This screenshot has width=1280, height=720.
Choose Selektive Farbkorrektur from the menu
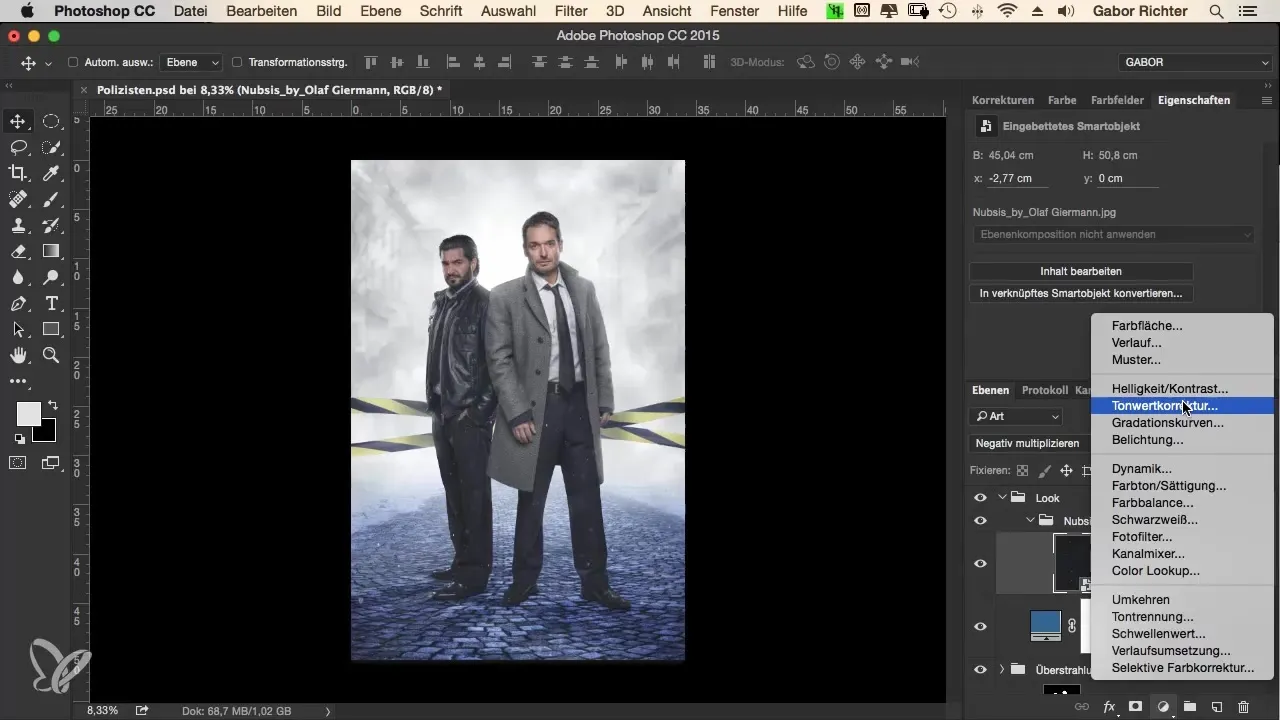1182,668
